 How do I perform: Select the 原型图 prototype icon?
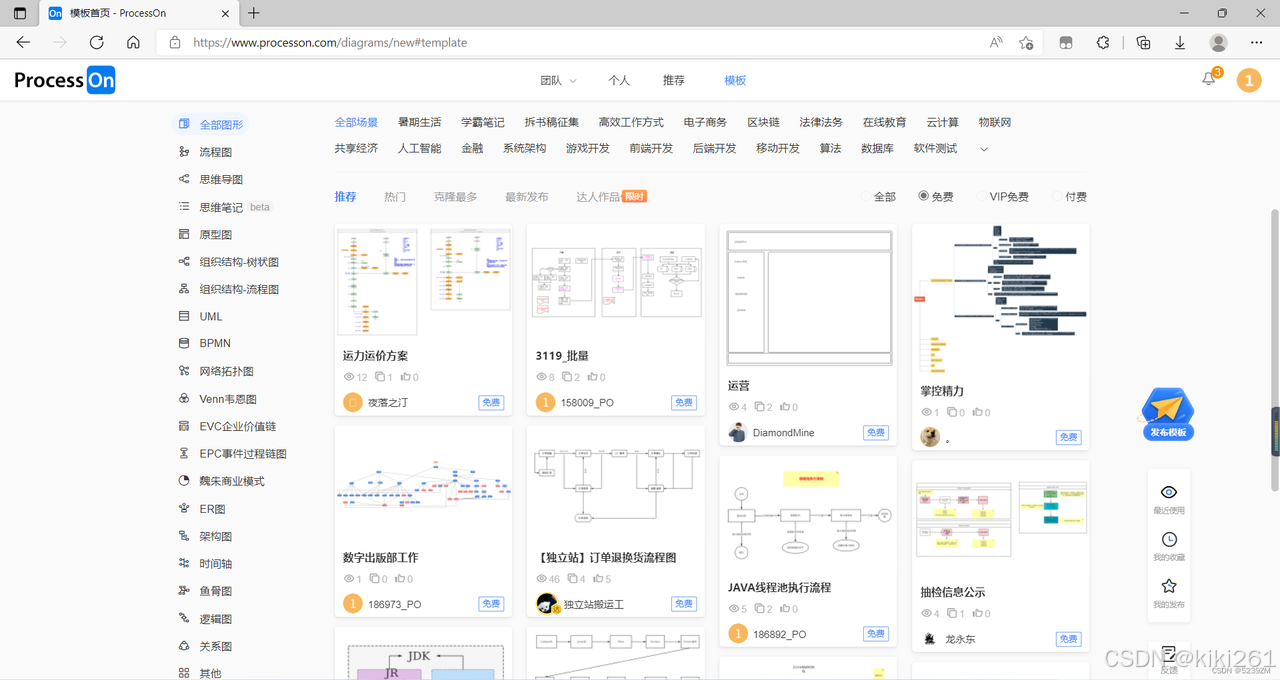tap(184, 234)
